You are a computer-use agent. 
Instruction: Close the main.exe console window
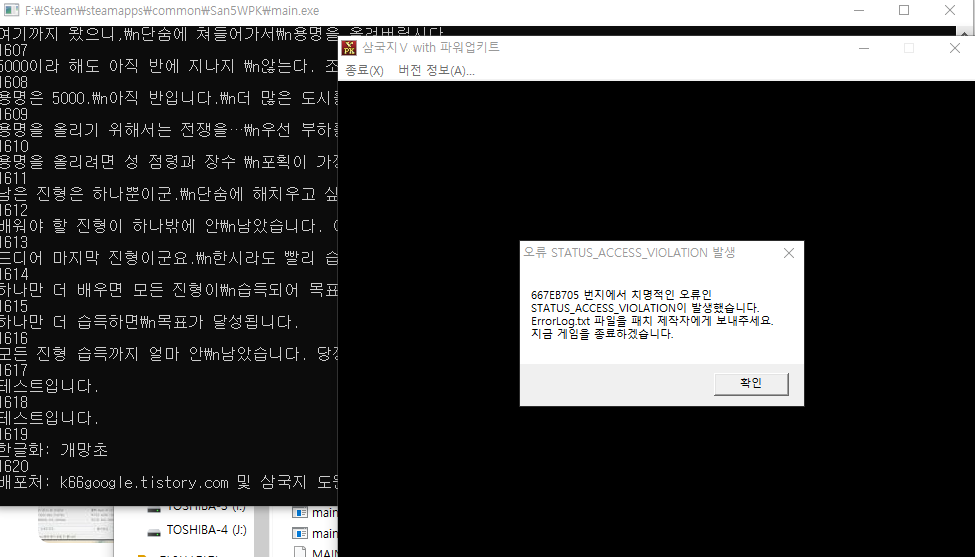[950, 10]
